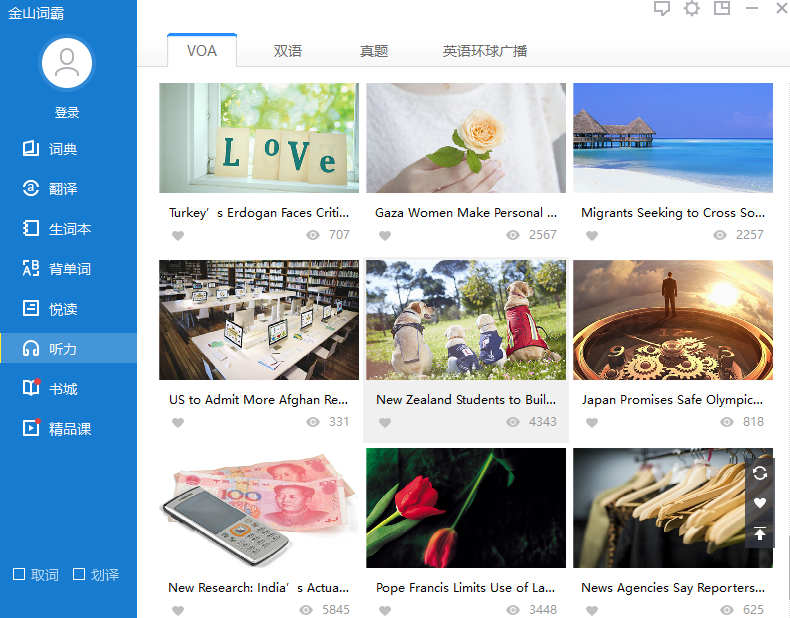Open the 词典 dictionary section

(x=62, y=149)
